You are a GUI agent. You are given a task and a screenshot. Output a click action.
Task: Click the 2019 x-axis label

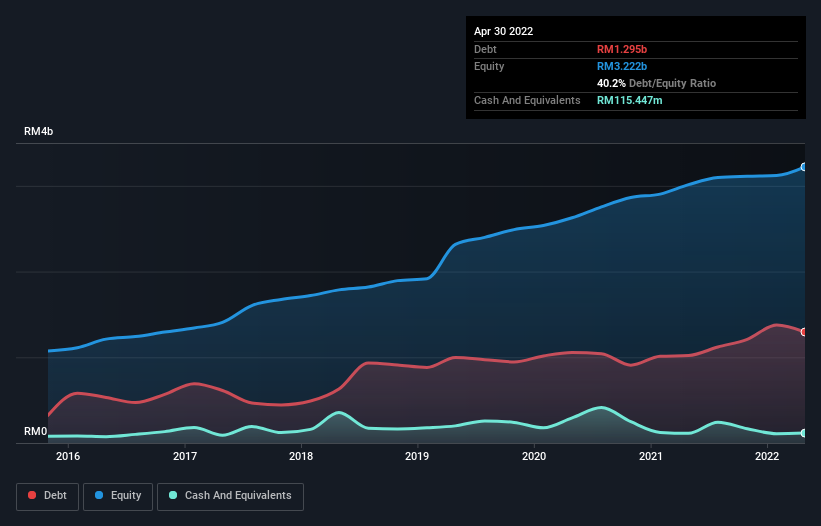[x=417, y=456]
